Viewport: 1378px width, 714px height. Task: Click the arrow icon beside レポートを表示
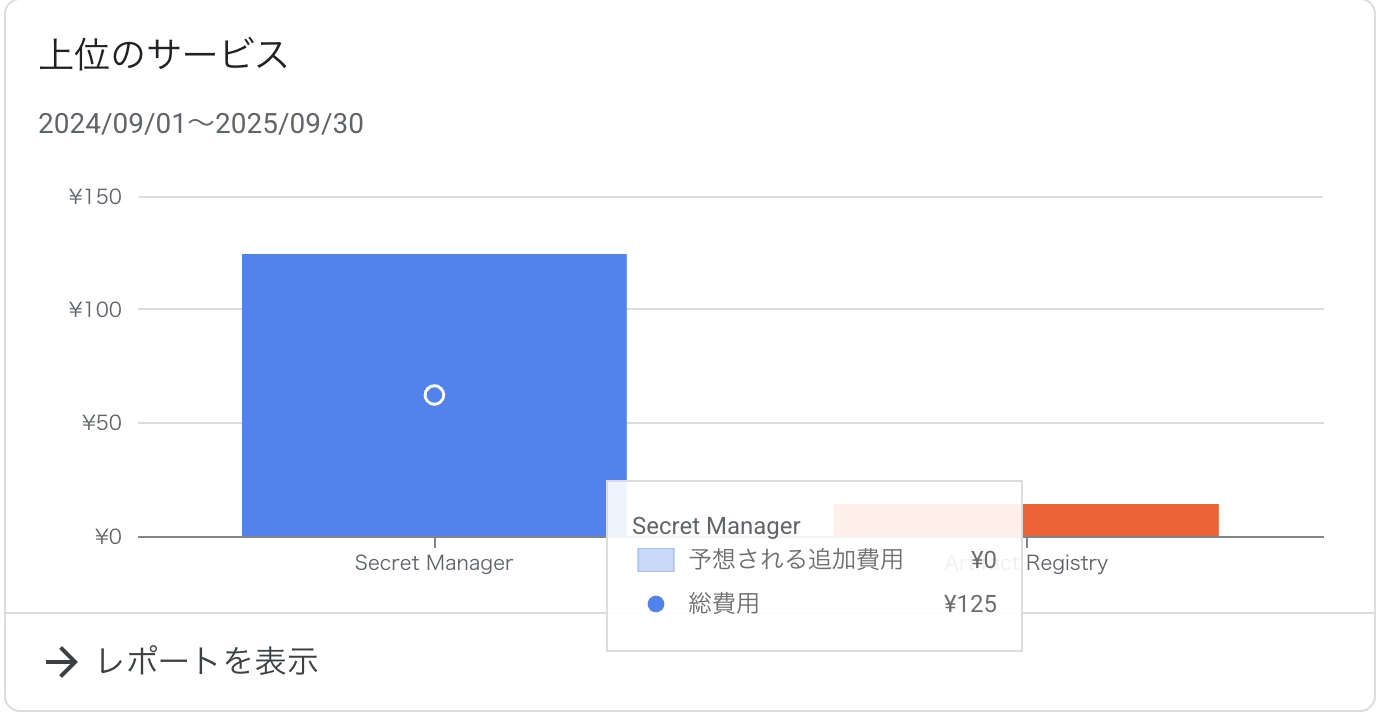click(x=62, y=662)
